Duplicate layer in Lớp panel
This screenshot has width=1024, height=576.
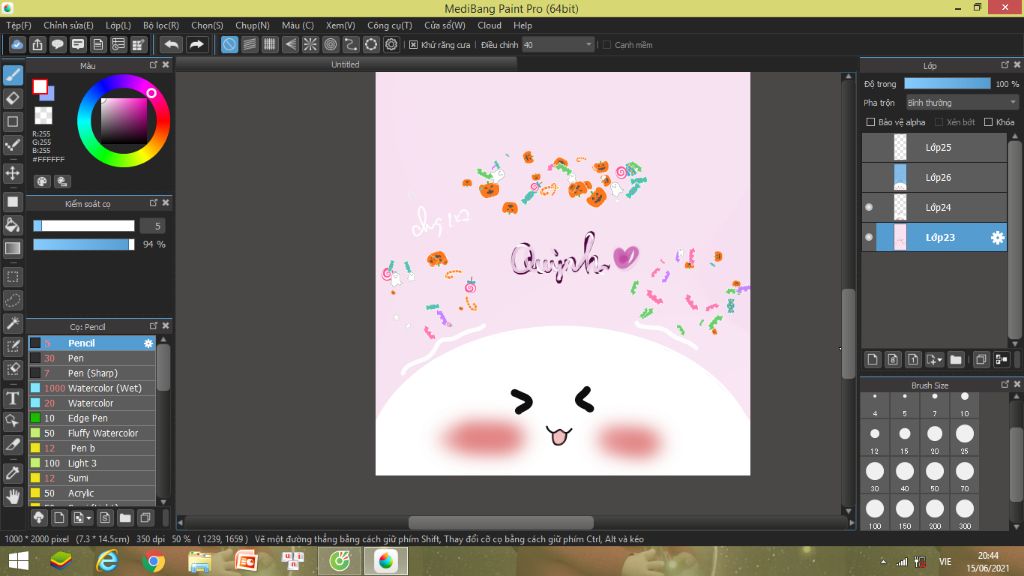click(x=981, y=359)
